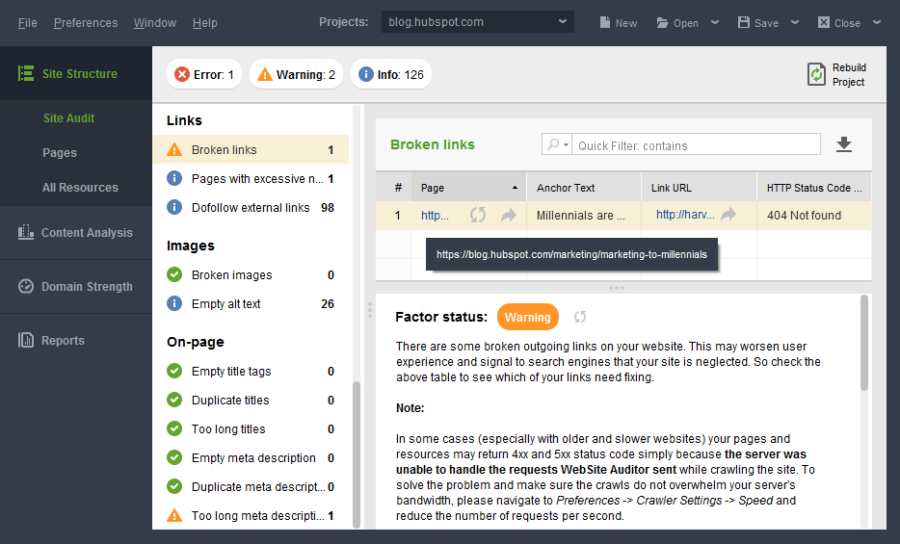
Task: Open the Help menu
Action: [205, 23]
